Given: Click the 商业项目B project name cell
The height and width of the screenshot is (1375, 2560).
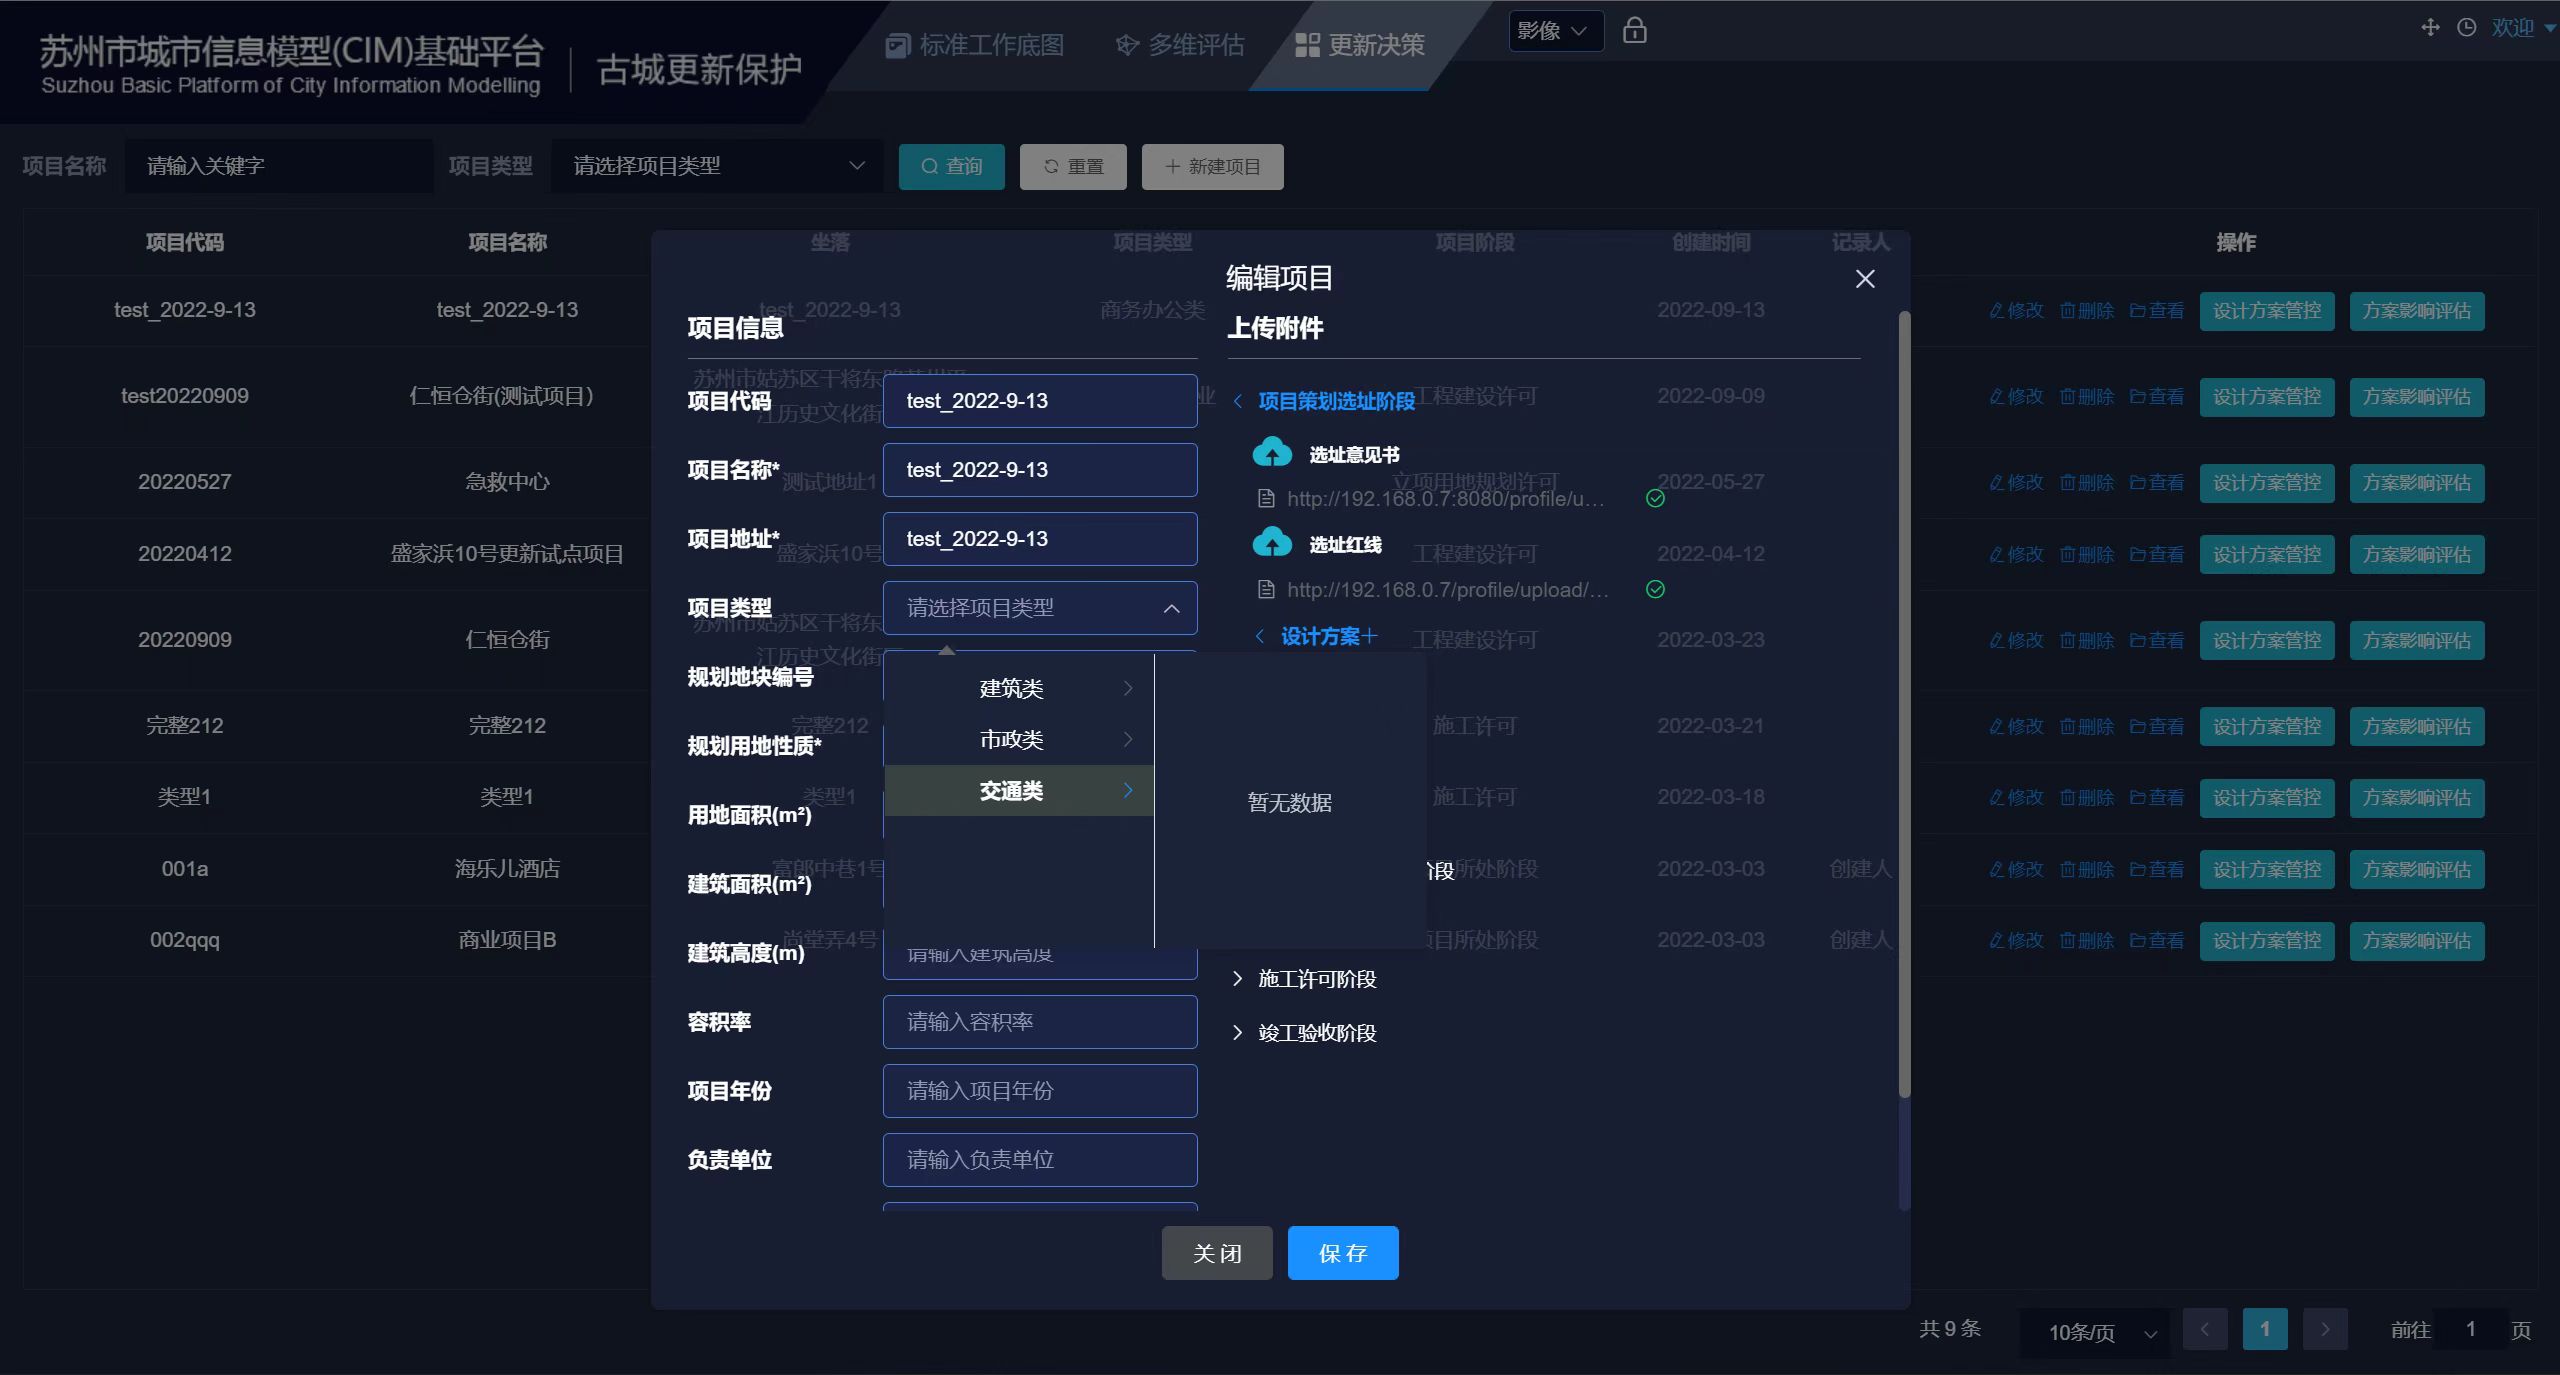Looking at the screenshot, I should [x=507, y=940].
